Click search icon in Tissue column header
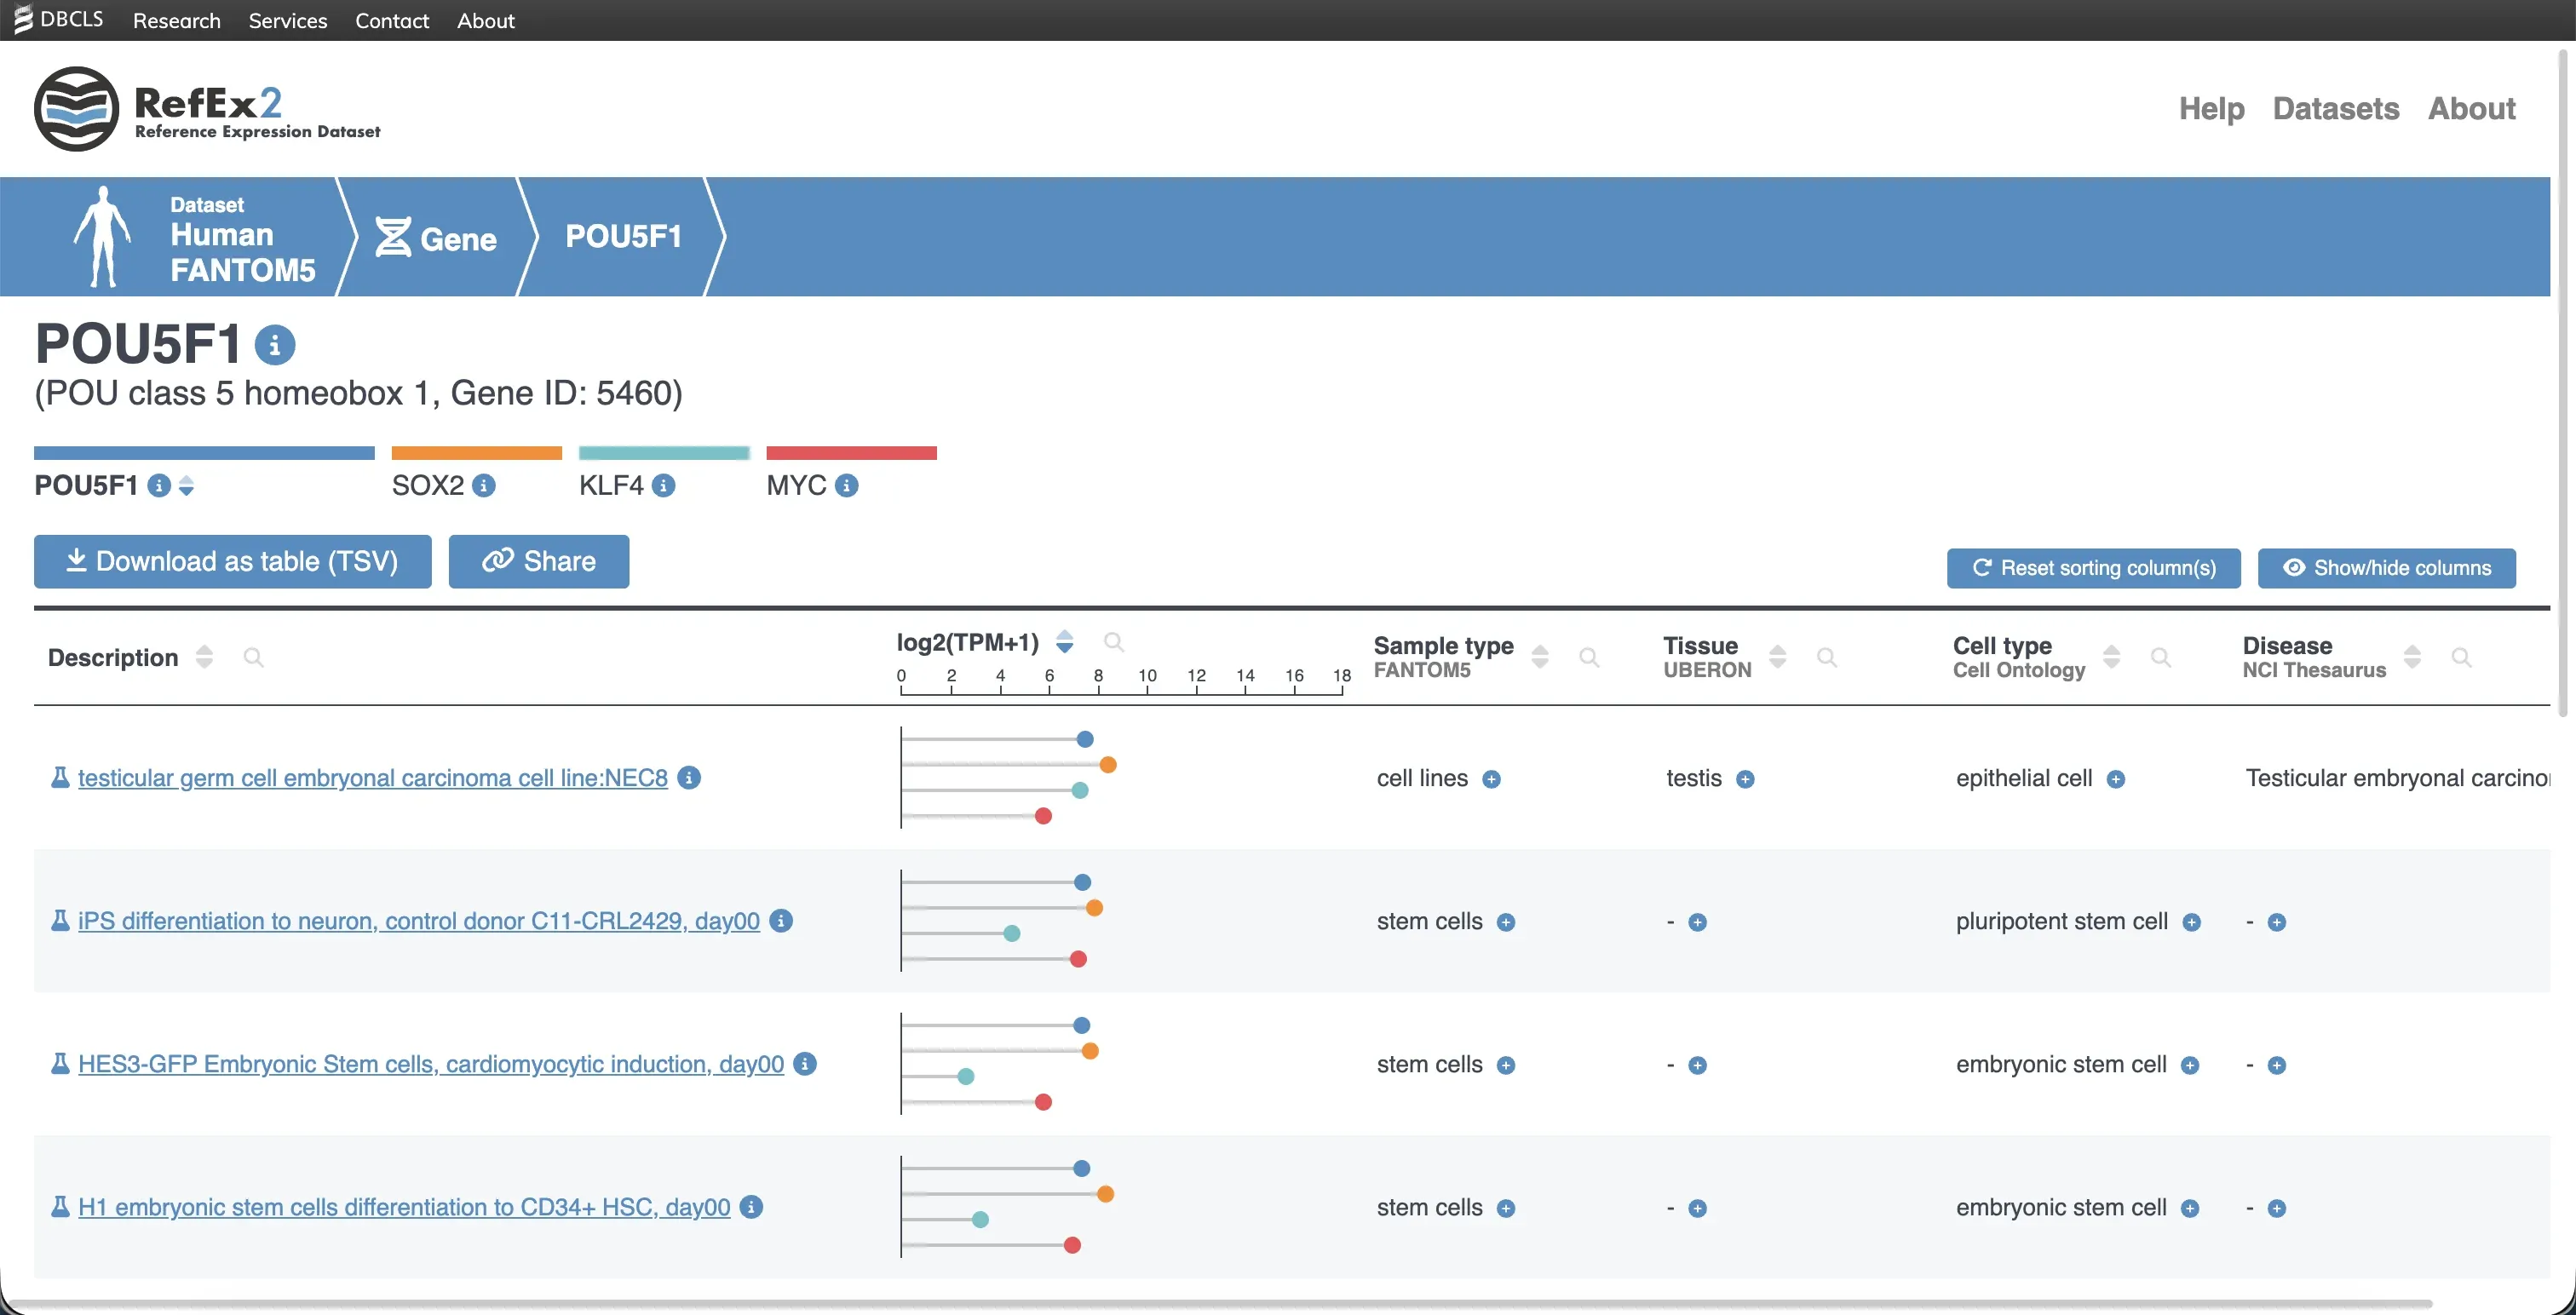This screenshot has height=1315, width=2576. [x=1827, y=657]
